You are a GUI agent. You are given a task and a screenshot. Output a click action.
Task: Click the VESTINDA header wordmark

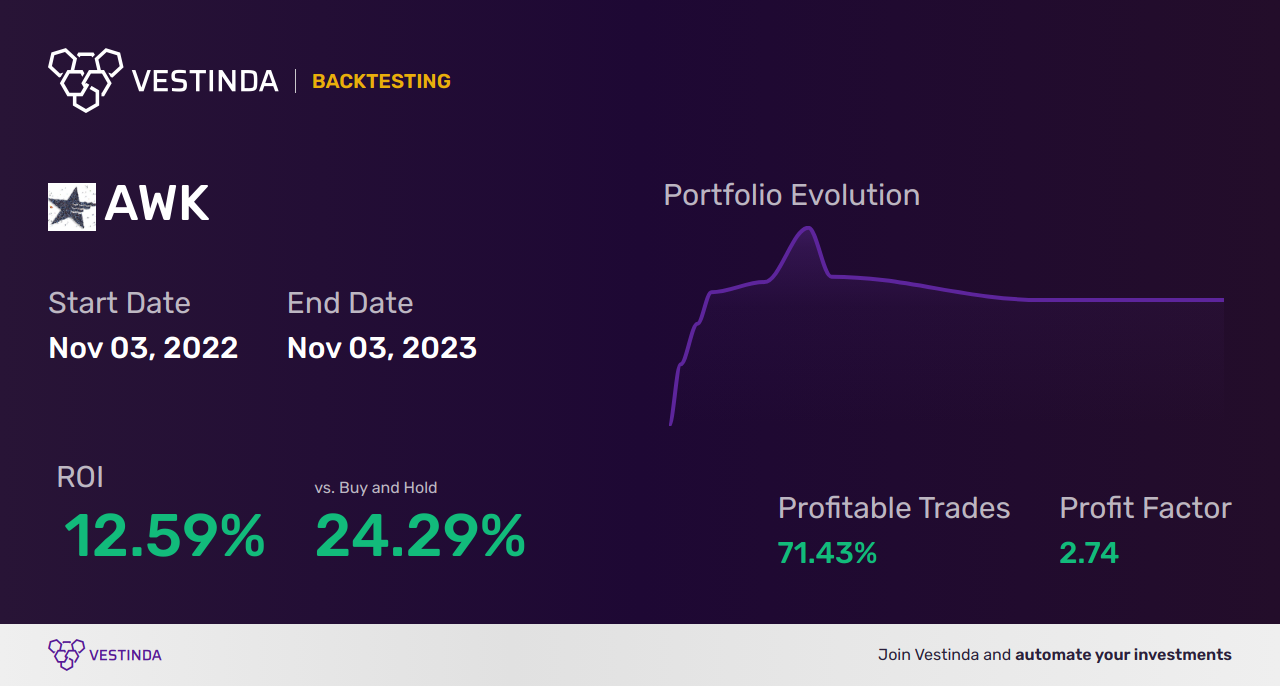point(205,81)
